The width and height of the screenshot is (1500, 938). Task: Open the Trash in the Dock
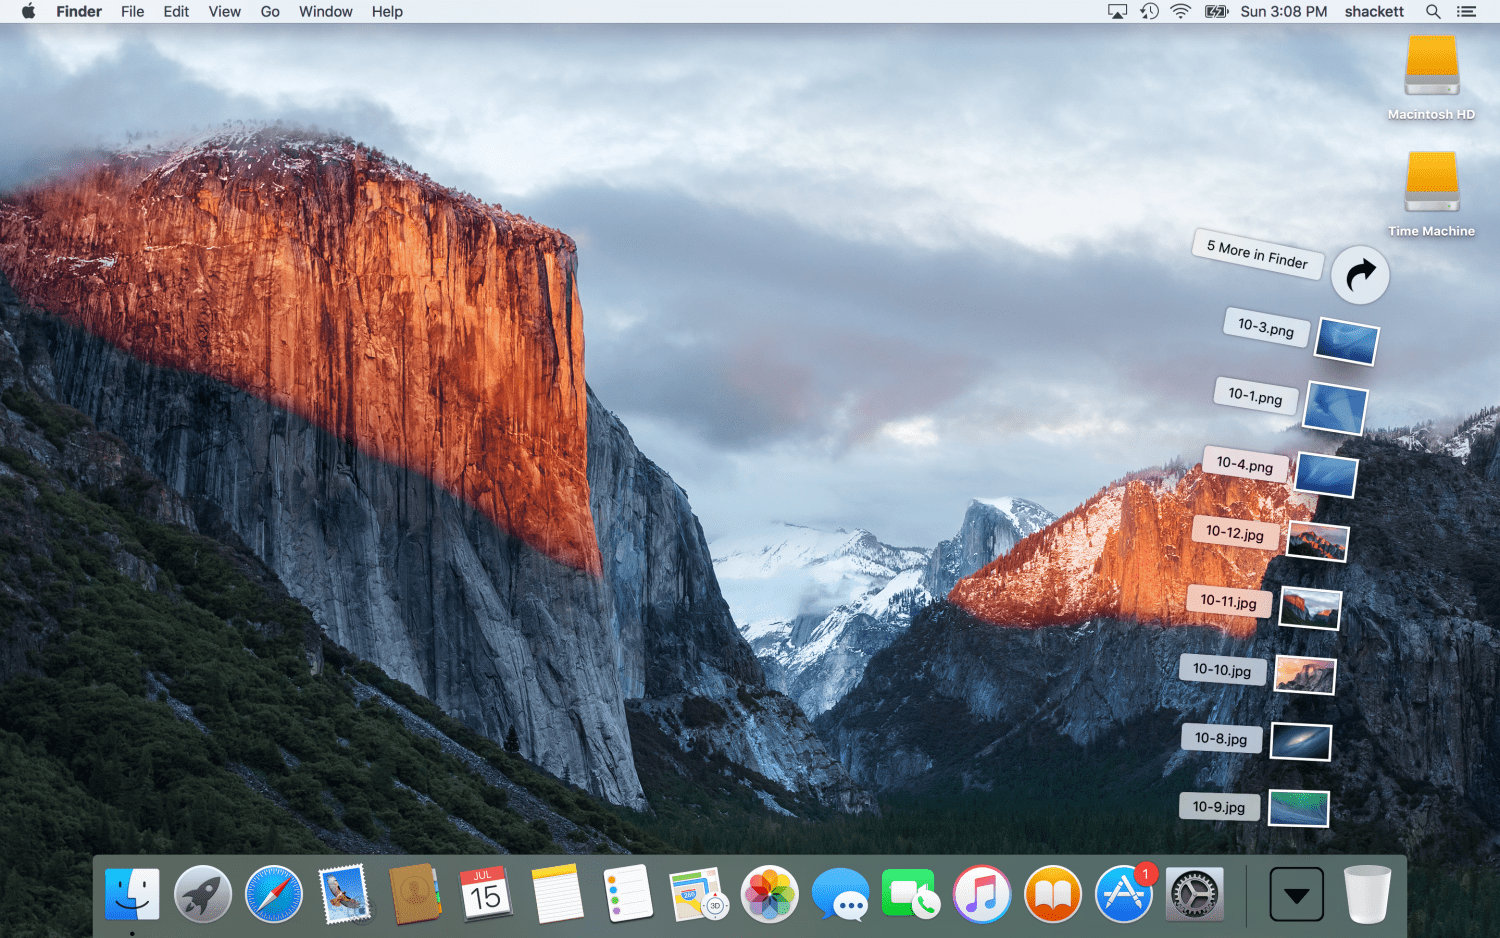coord(1367,893)
